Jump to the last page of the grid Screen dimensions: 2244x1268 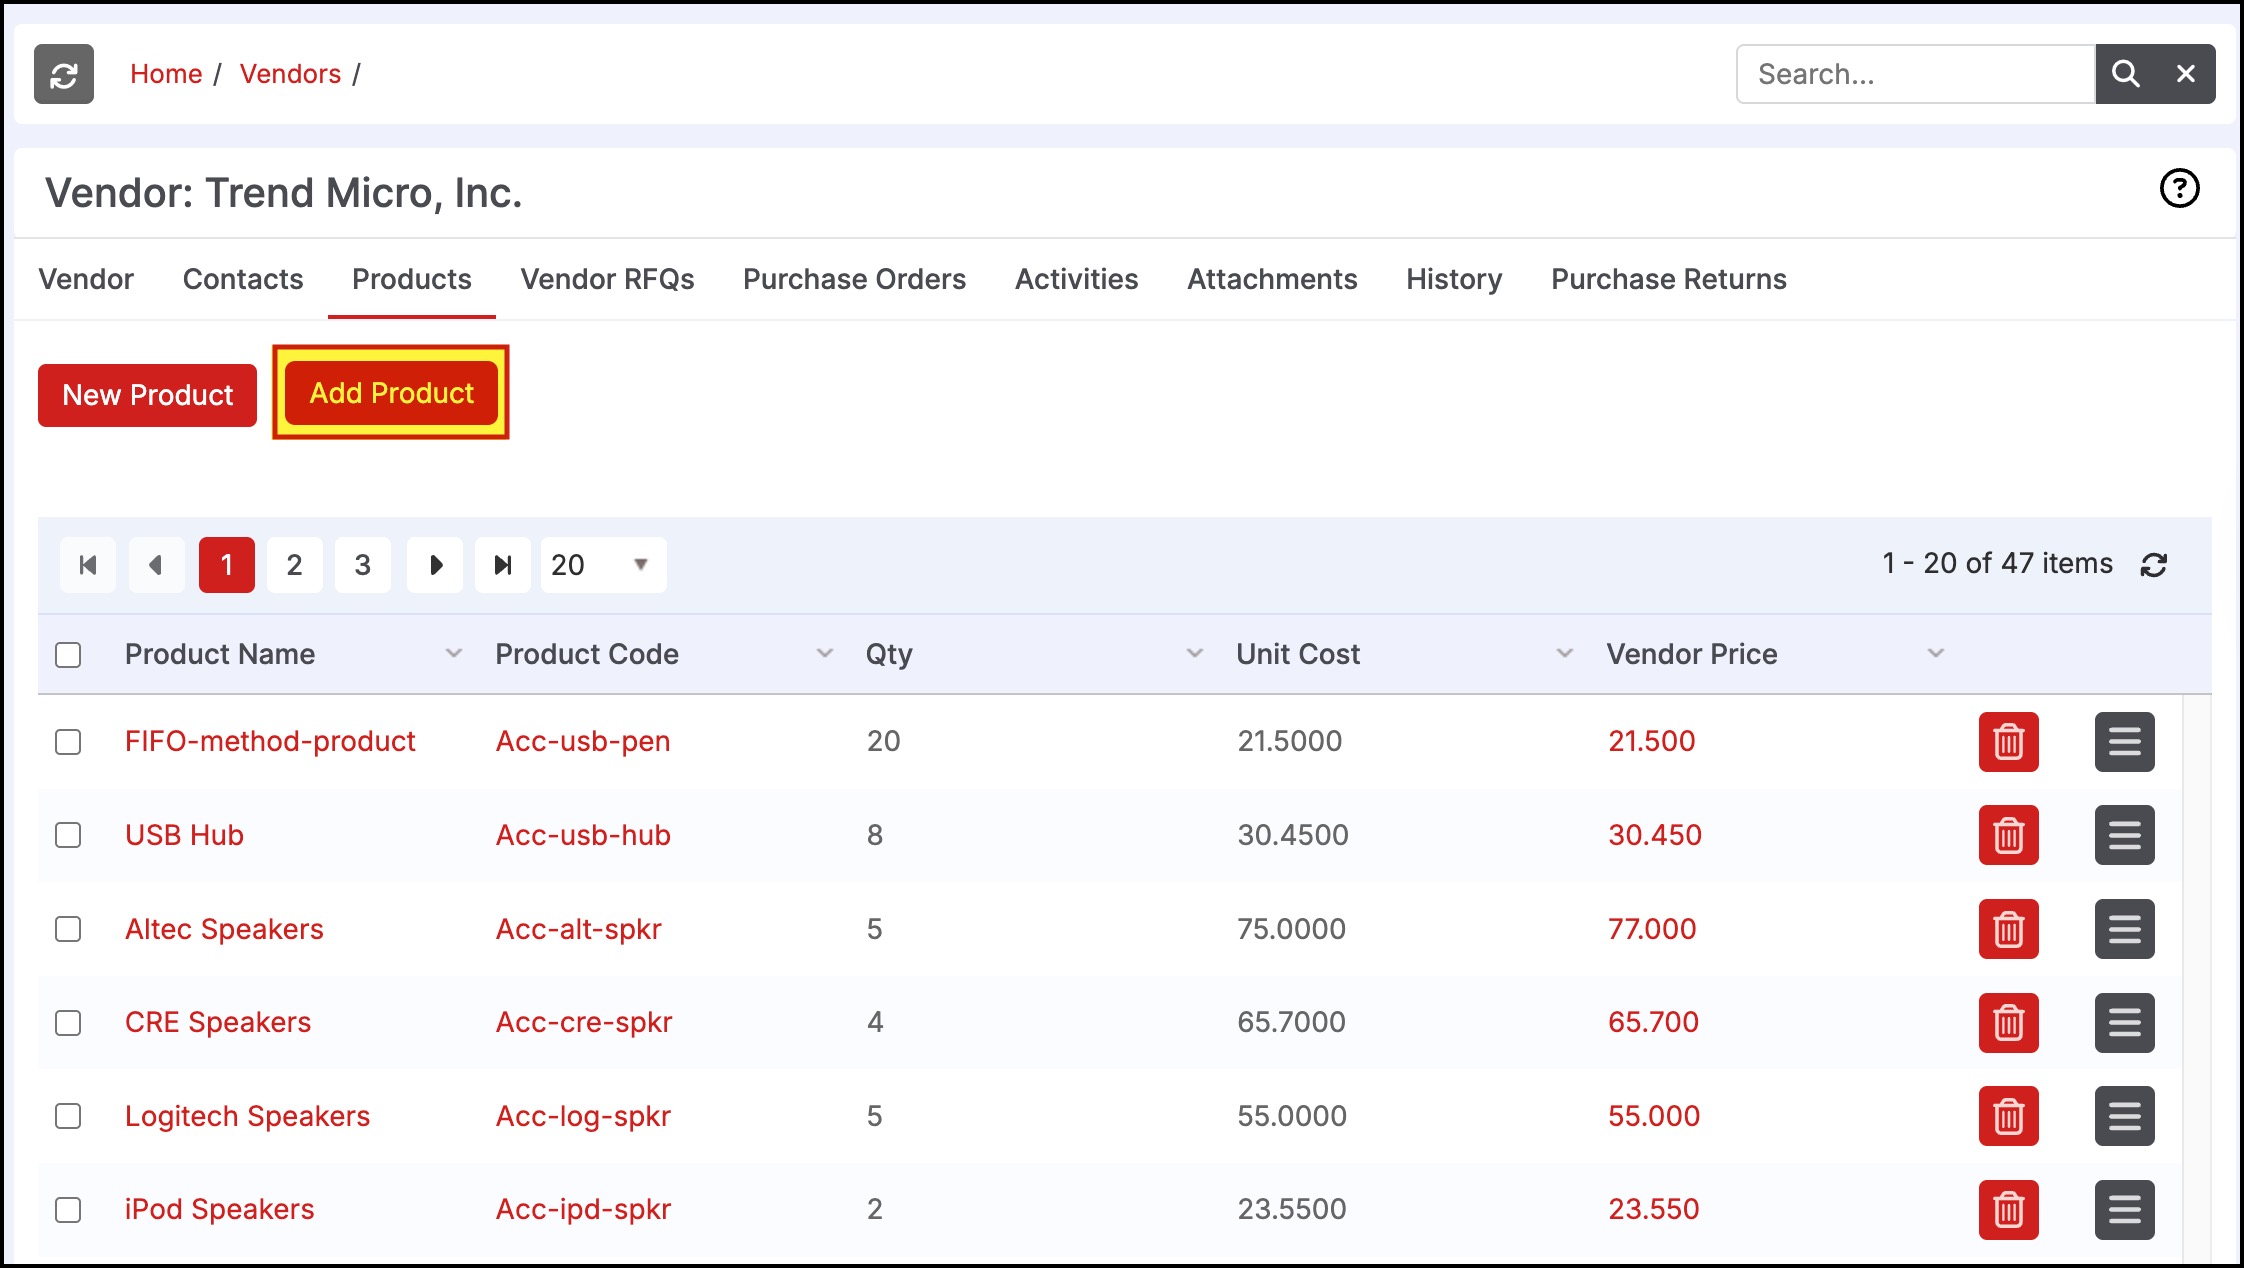coord(503,565)
